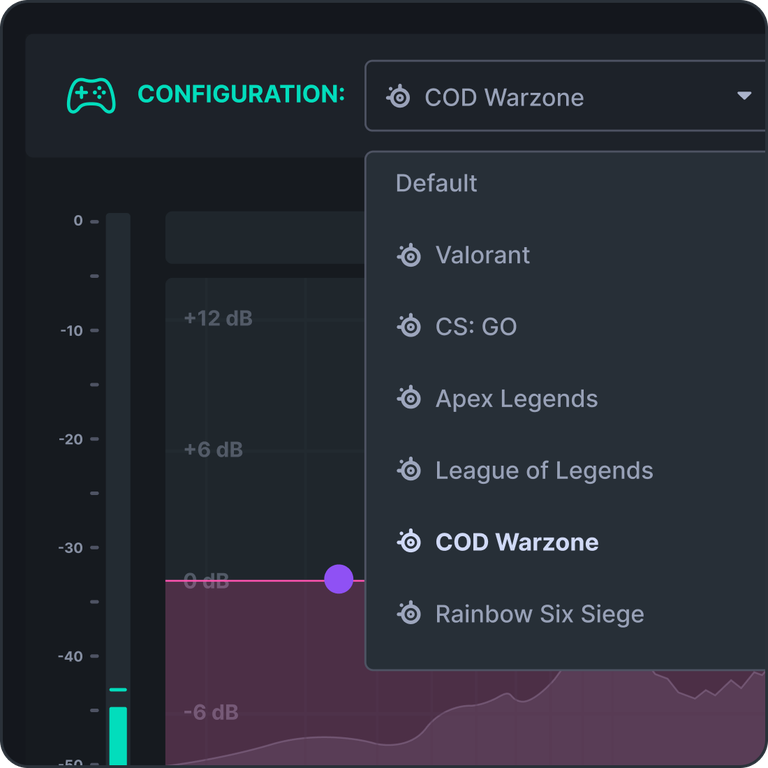
Task: Open the COD Warzone configuration combo box
Action: tap(566, 96)
